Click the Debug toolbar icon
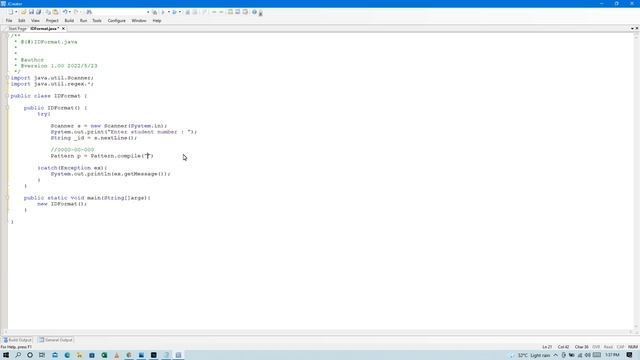 pos(174,12)
